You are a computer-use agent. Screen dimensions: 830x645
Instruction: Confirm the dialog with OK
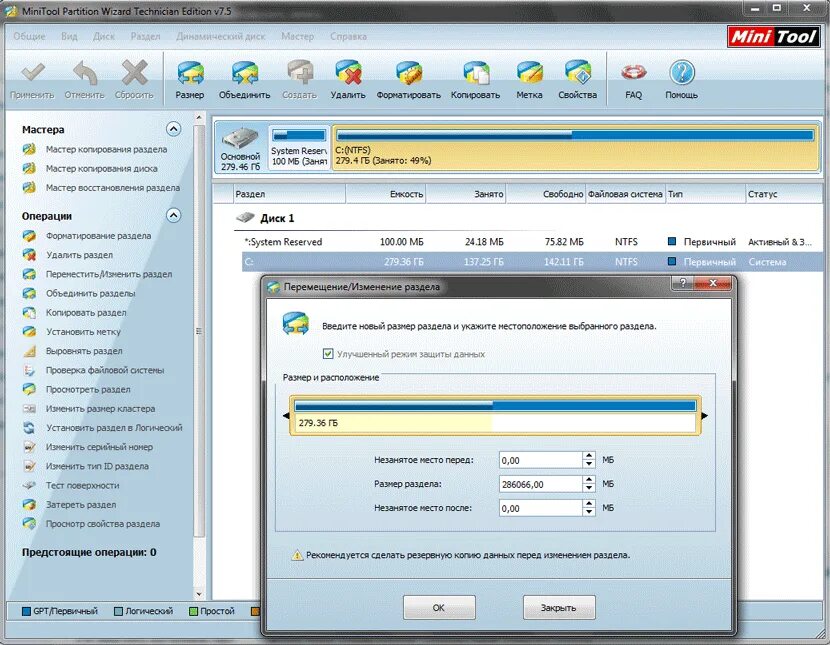[x=439, y=607]
